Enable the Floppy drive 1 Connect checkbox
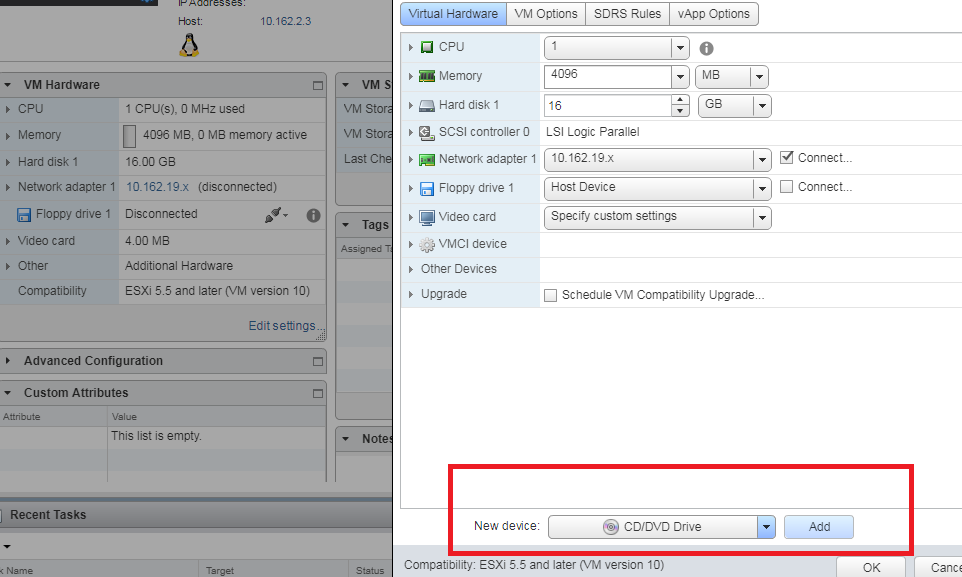This screenshot has height=577, width=962. 786,187
